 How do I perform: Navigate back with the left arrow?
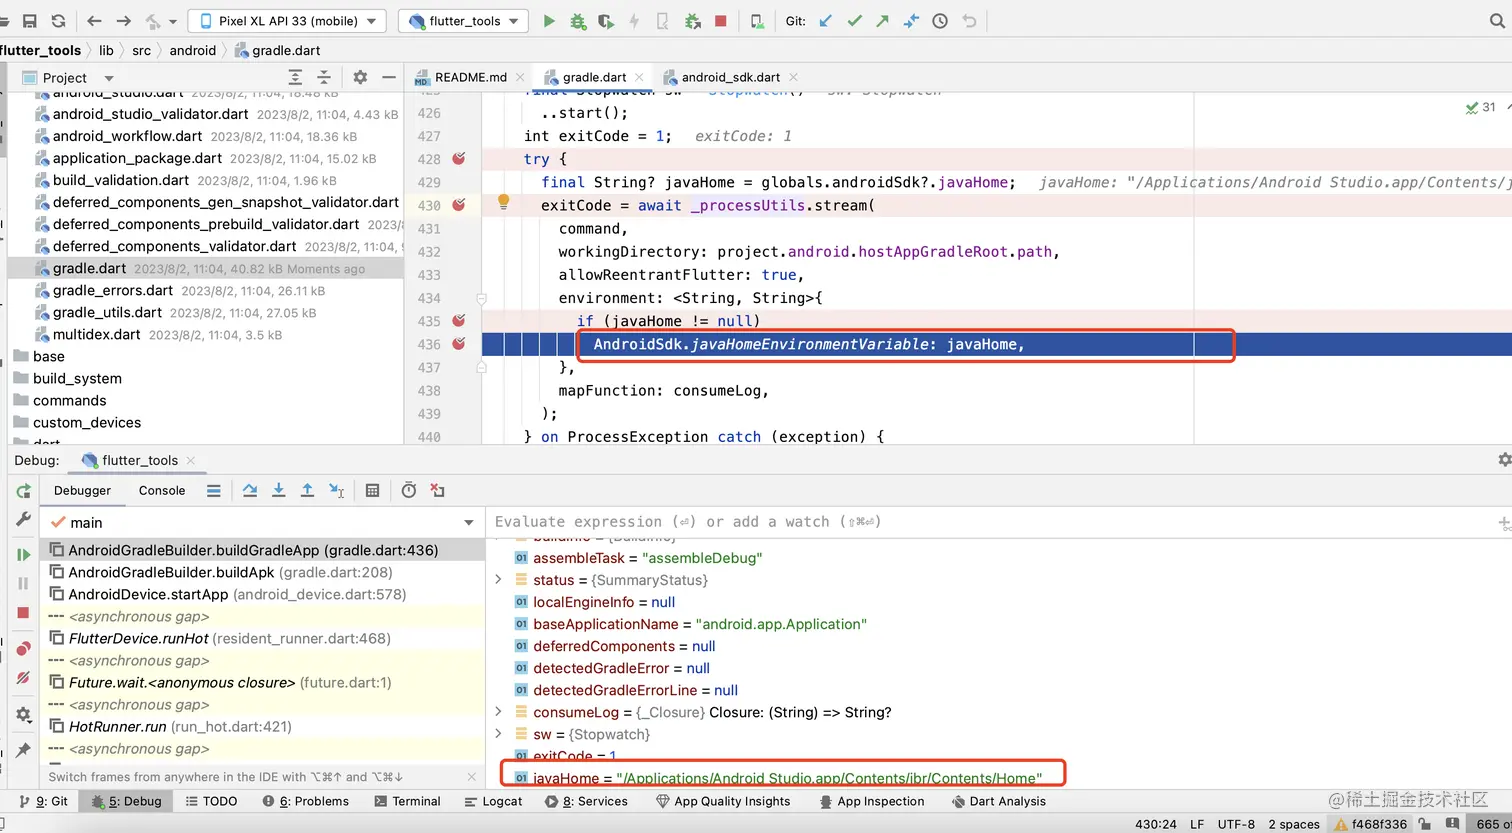[x=95, y=20]
